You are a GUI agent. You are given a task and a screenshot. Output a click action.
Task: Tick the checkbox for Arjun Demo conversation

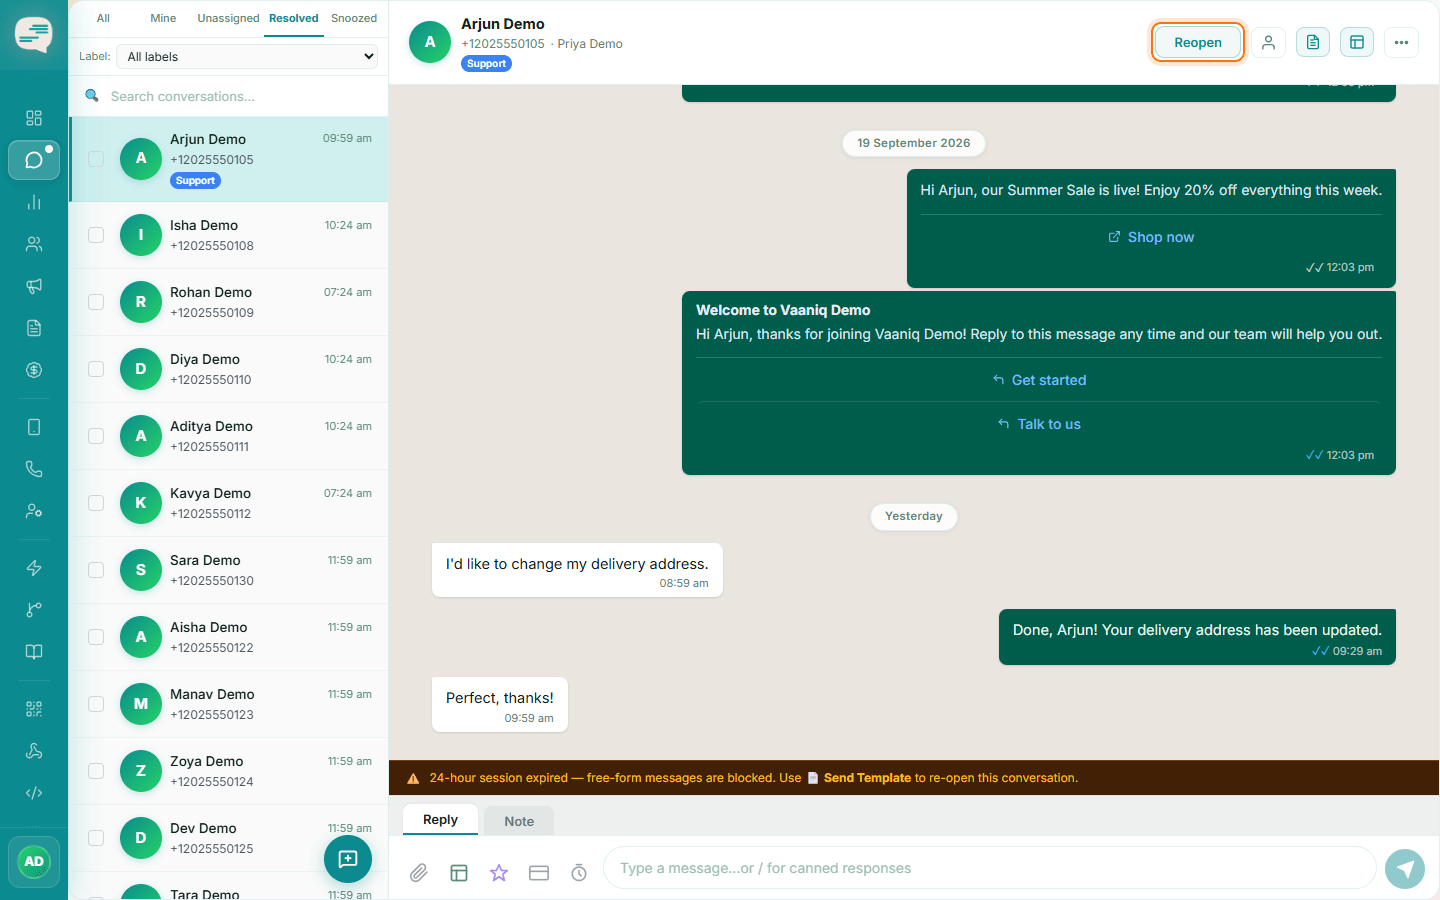(x=96, y=159)
